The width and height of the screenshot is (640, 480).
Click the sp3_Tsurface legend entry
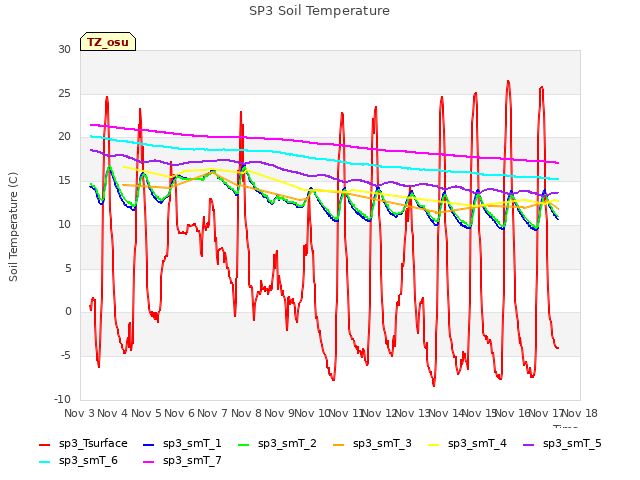(83, 444)
